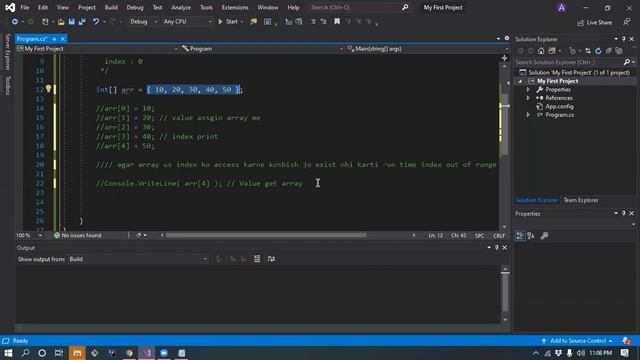
Task: Click the split editor icon above scrollbar
Action: click(x=504, y=58)
